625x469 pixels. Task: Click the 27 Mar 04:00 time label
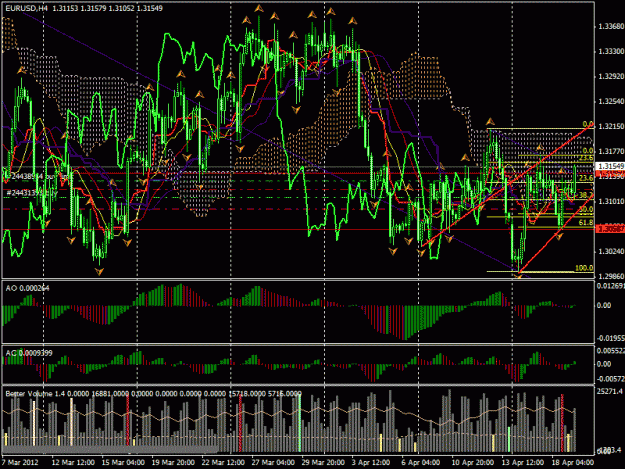[x=273, y=462]
